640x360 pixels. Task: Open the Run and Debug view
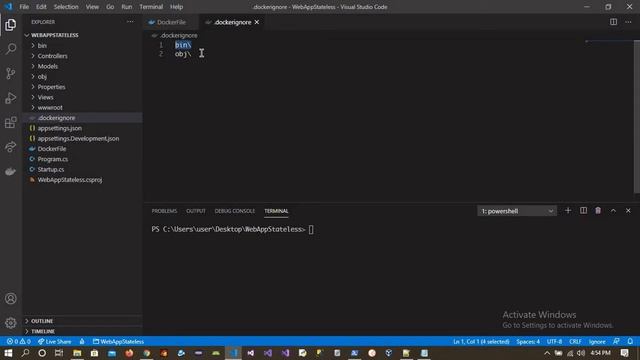tap(11, 98)
